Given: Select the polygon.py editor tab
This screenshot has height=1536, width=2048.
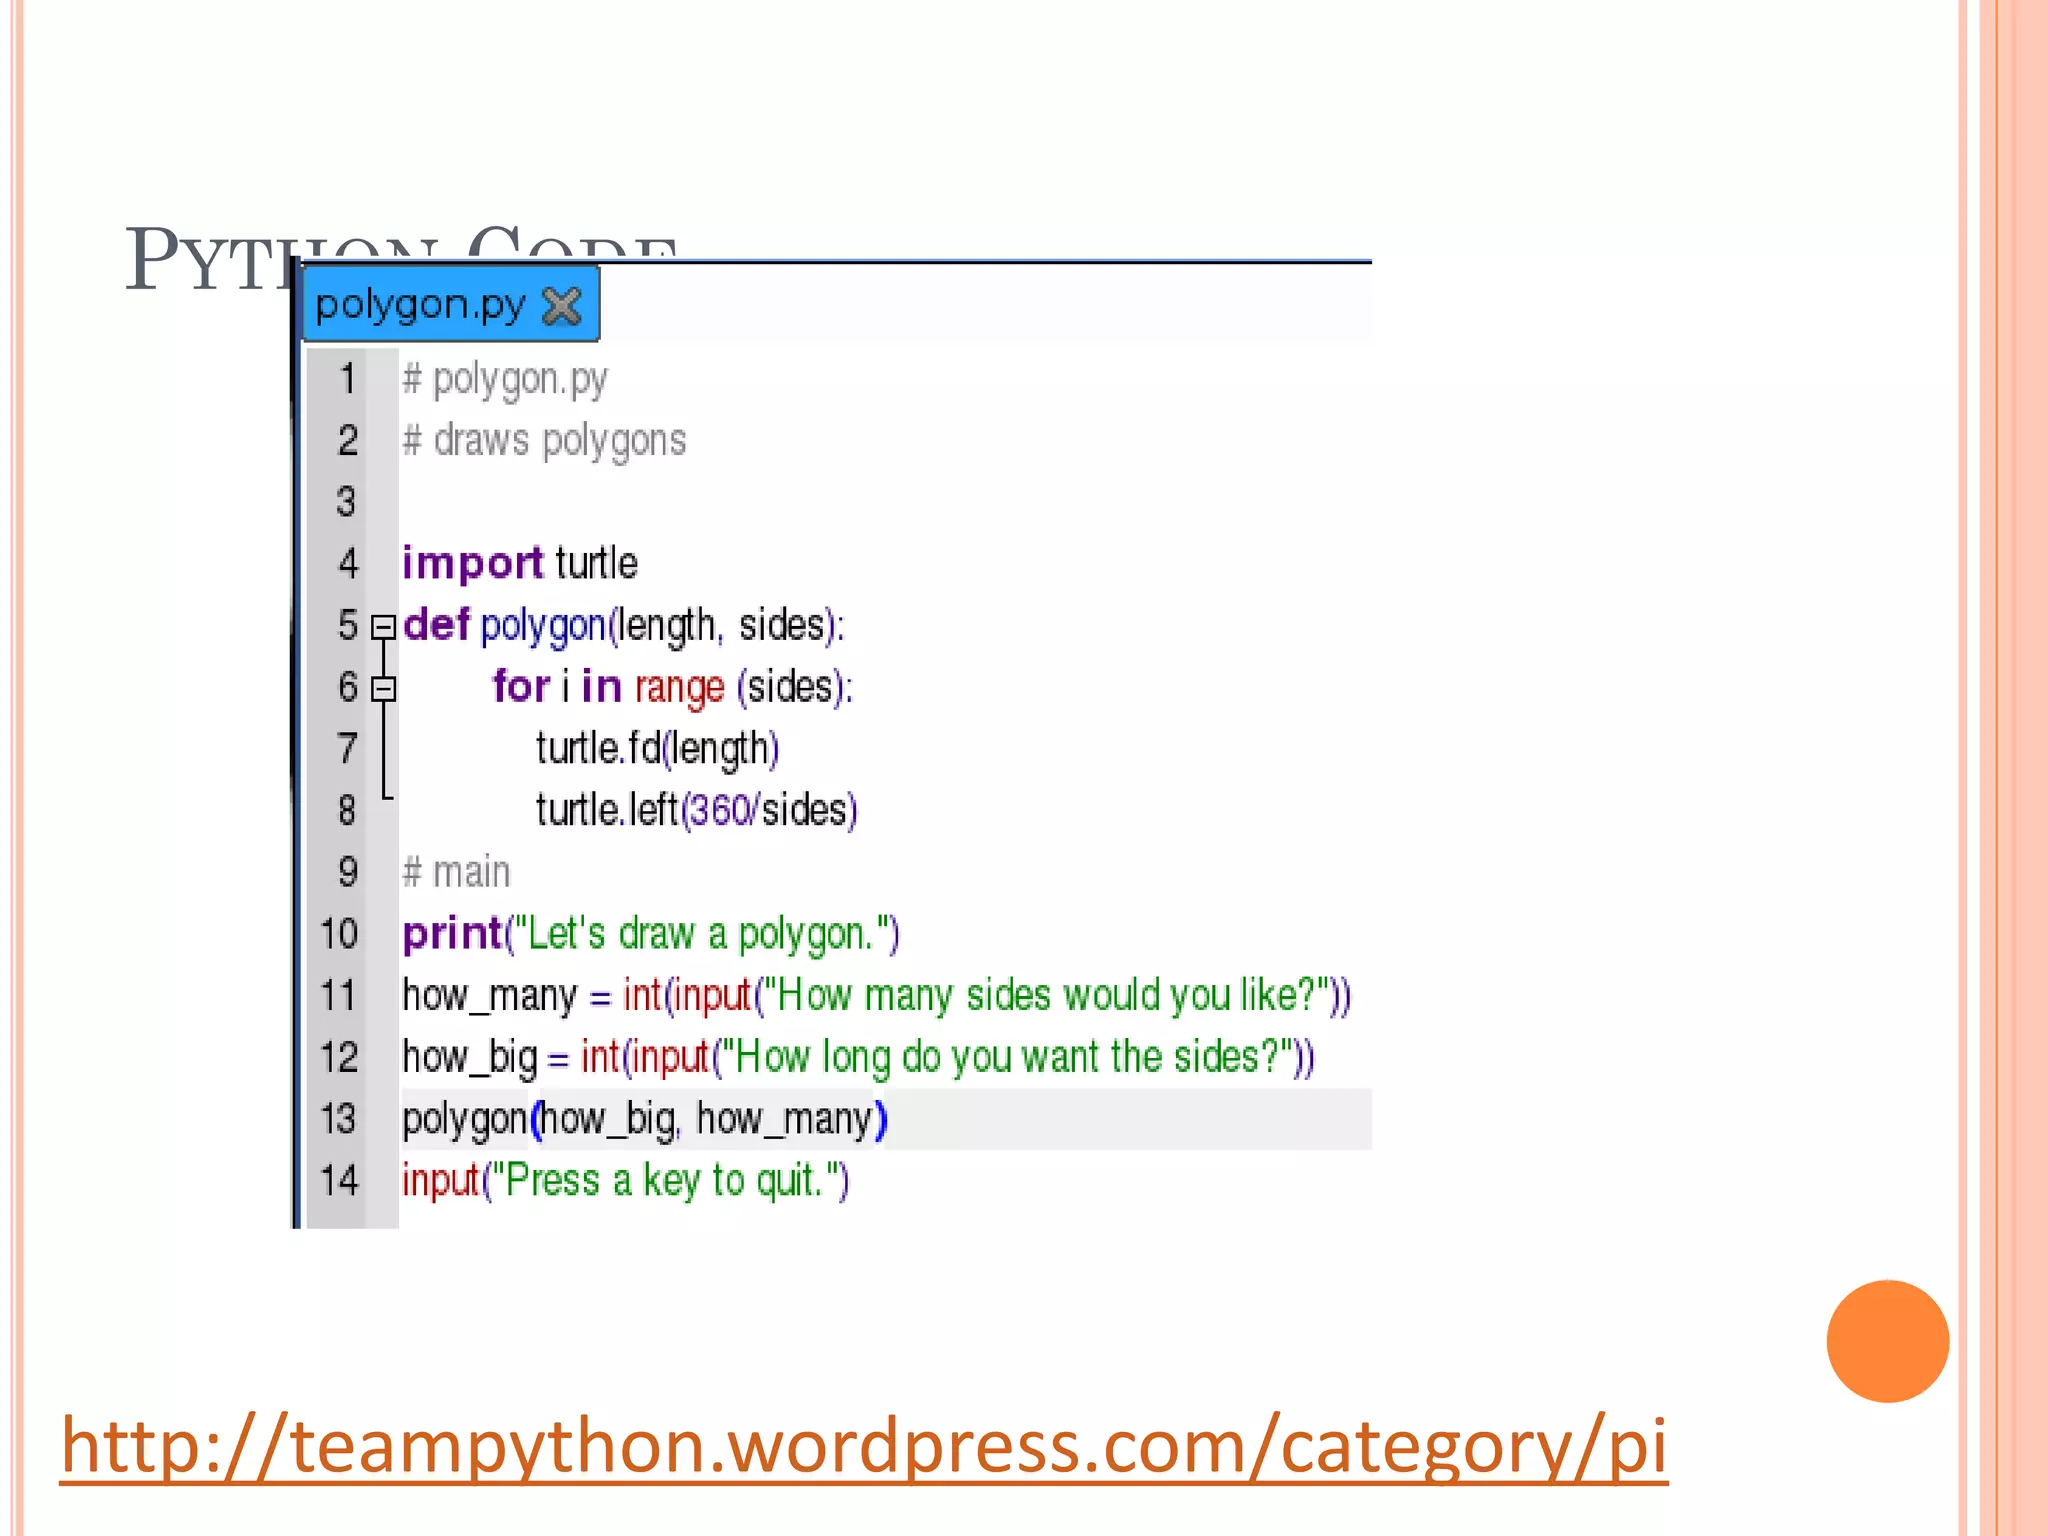Looking at the screenshot, I should pyautogui.click(x=451, y=304).
